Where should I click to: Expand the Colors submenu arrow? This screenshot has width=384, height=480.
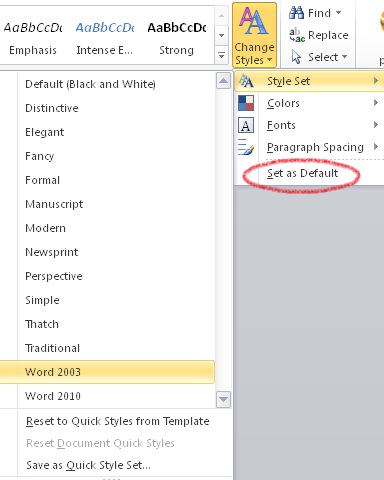coord(376,103)
